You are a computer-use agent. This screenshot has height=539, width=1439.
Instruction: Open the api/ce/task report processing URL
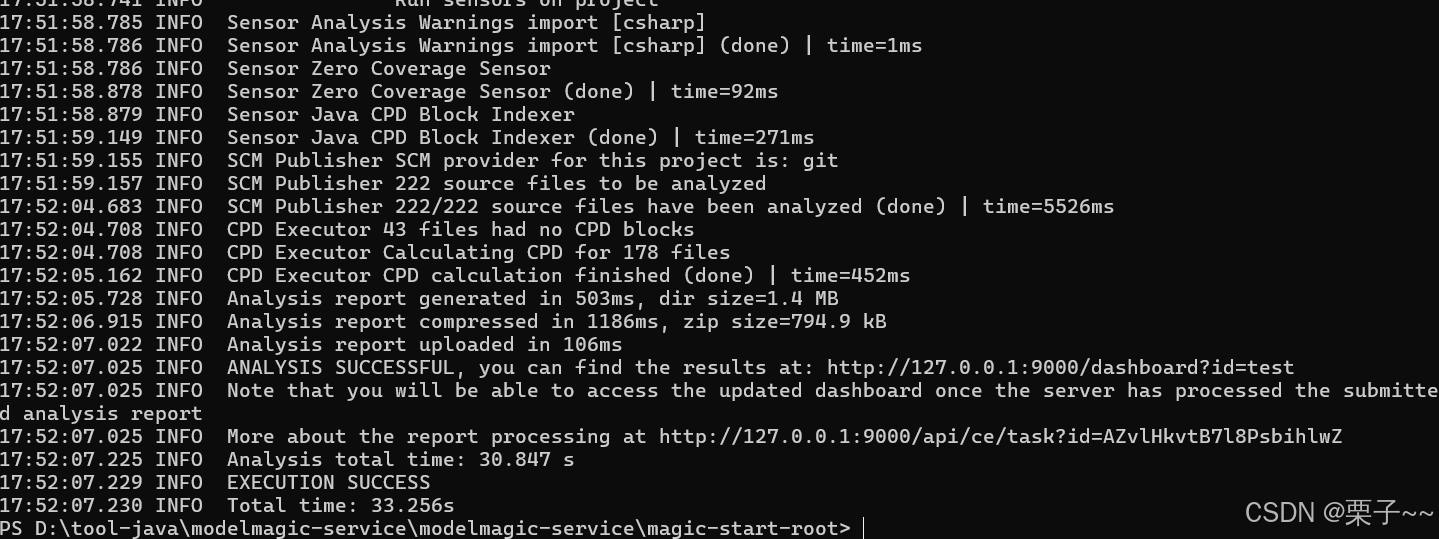pyautogui.click(x=1000, y=436)
